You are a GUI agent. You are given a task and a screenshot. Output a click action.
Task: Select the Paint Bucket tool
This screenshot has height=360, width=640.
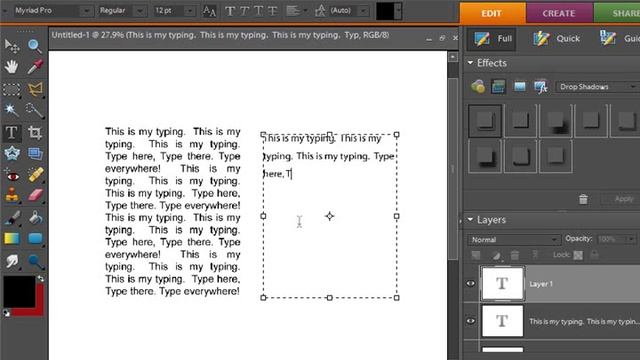pos(35,218)
